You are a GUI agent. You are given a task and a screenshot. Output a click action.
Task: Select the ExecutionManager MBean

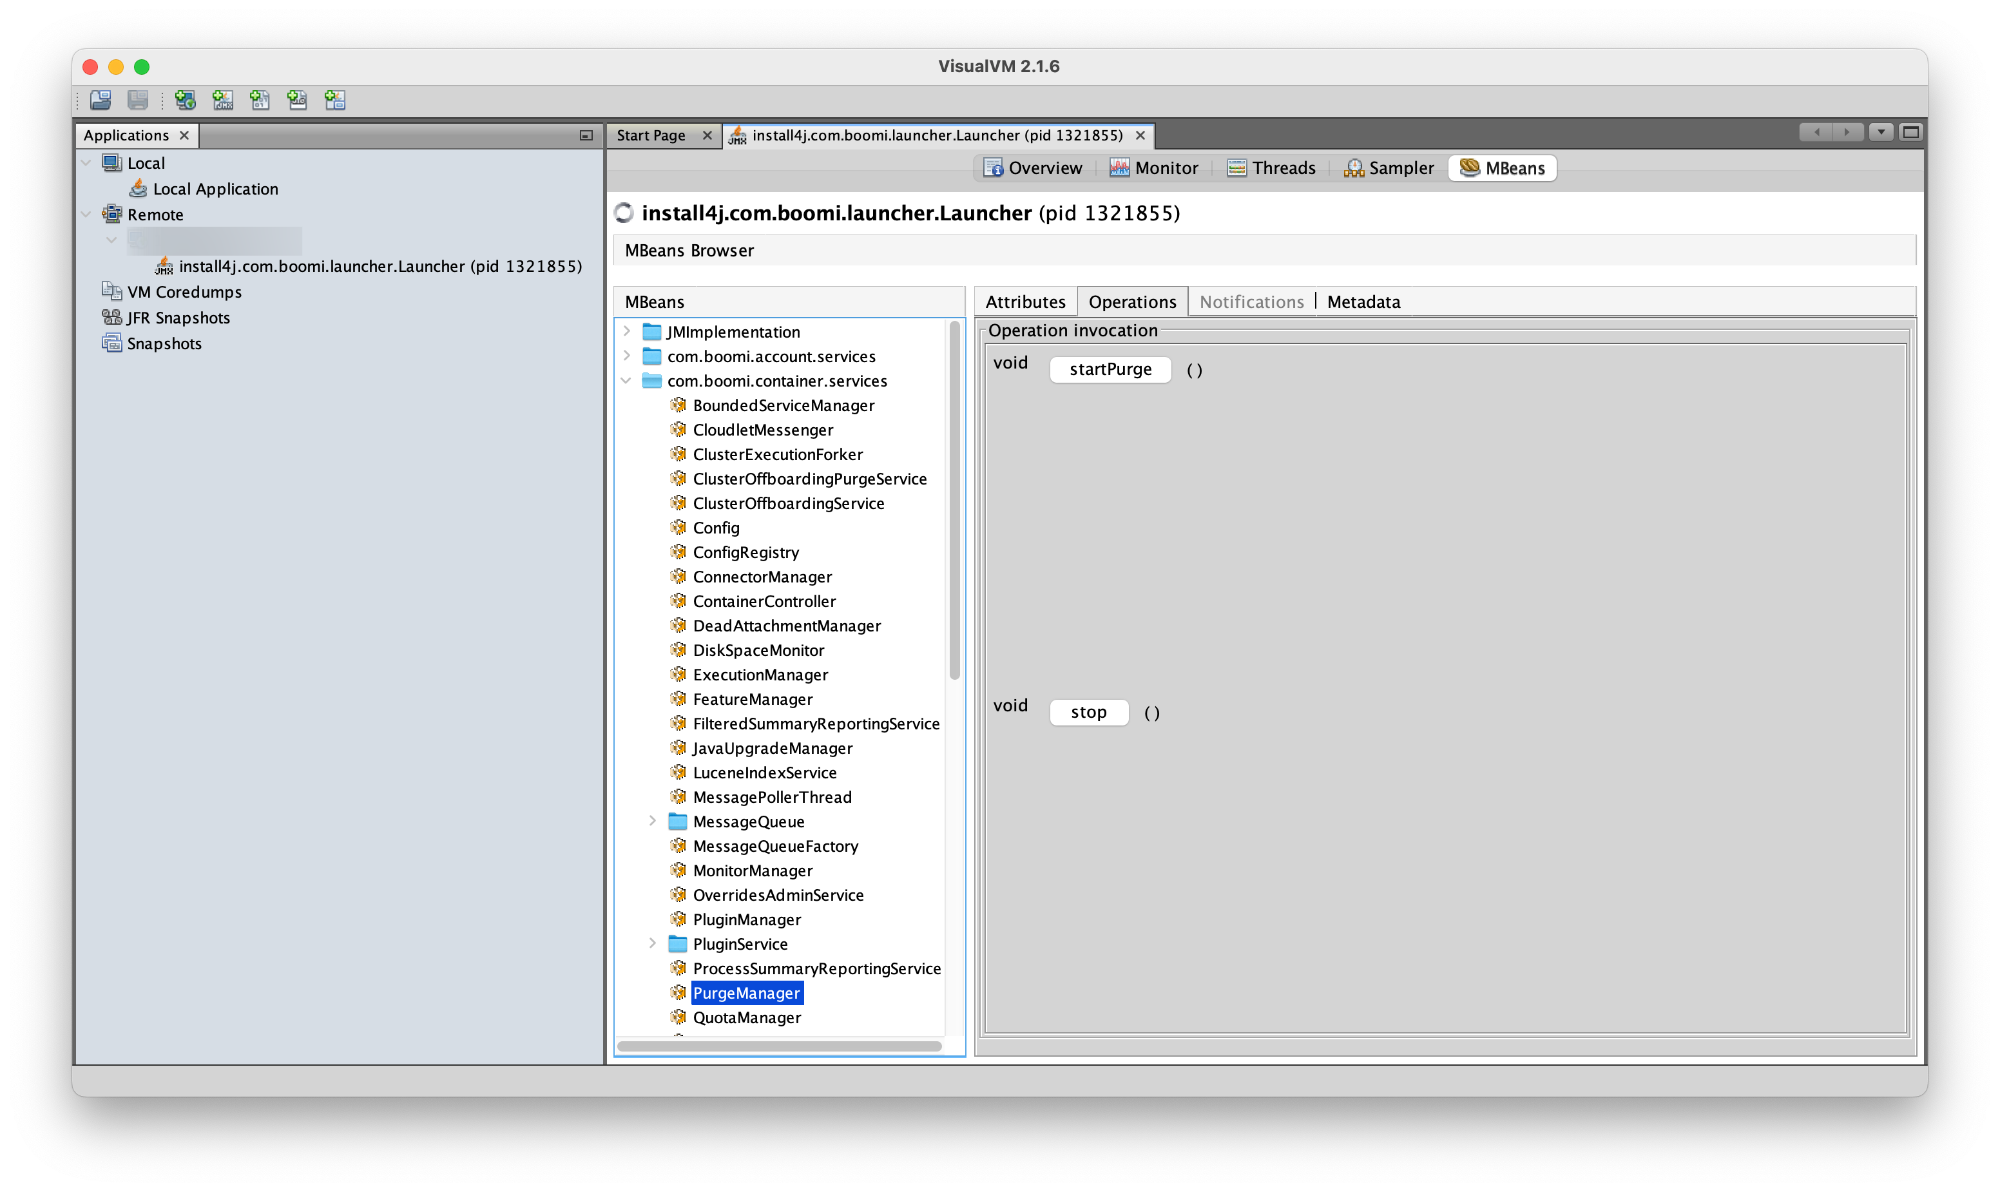(760, 674)
